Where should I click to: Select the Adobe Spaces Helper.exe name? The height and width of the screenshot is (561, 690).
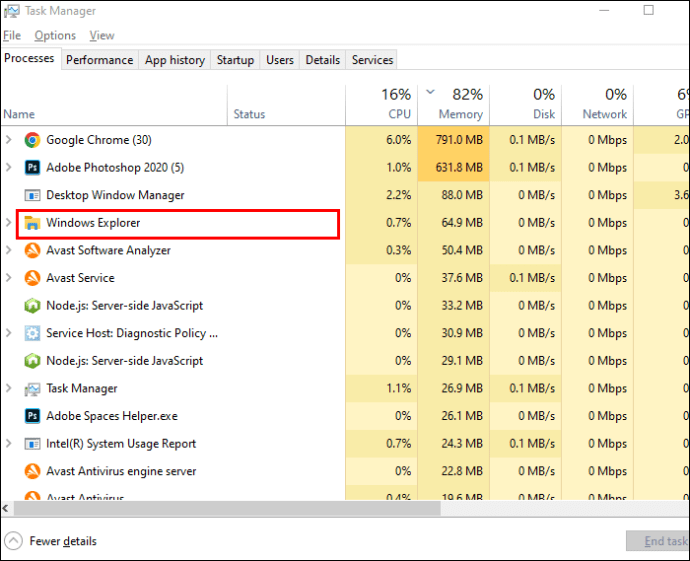(x=112, y=416)
